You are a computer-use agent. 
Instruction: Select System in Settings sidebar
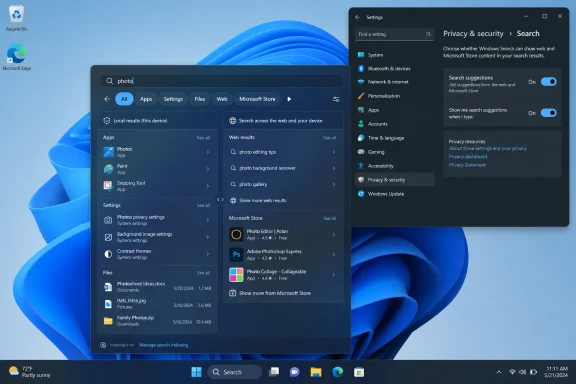[395, 55]
